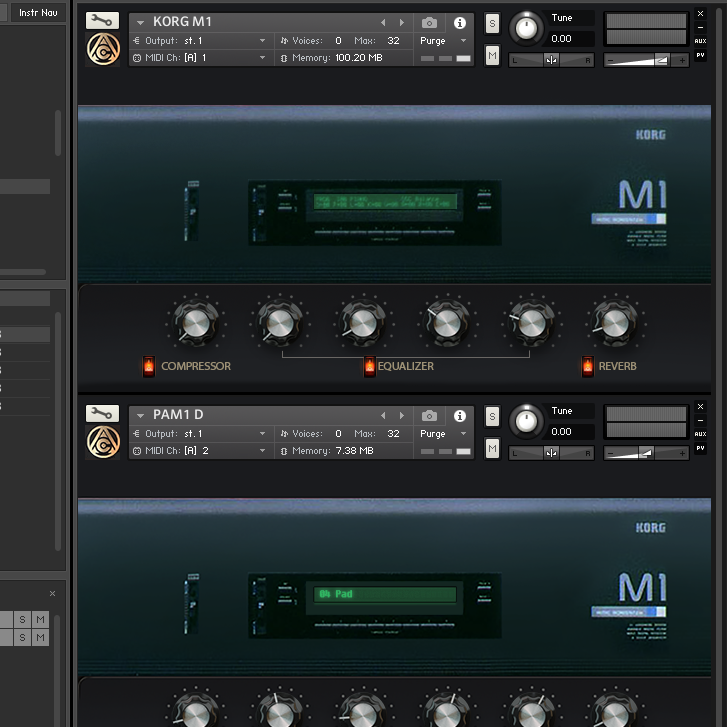
Task: Minimize the KORG M1 instrument view
Action: pos(701,27)
